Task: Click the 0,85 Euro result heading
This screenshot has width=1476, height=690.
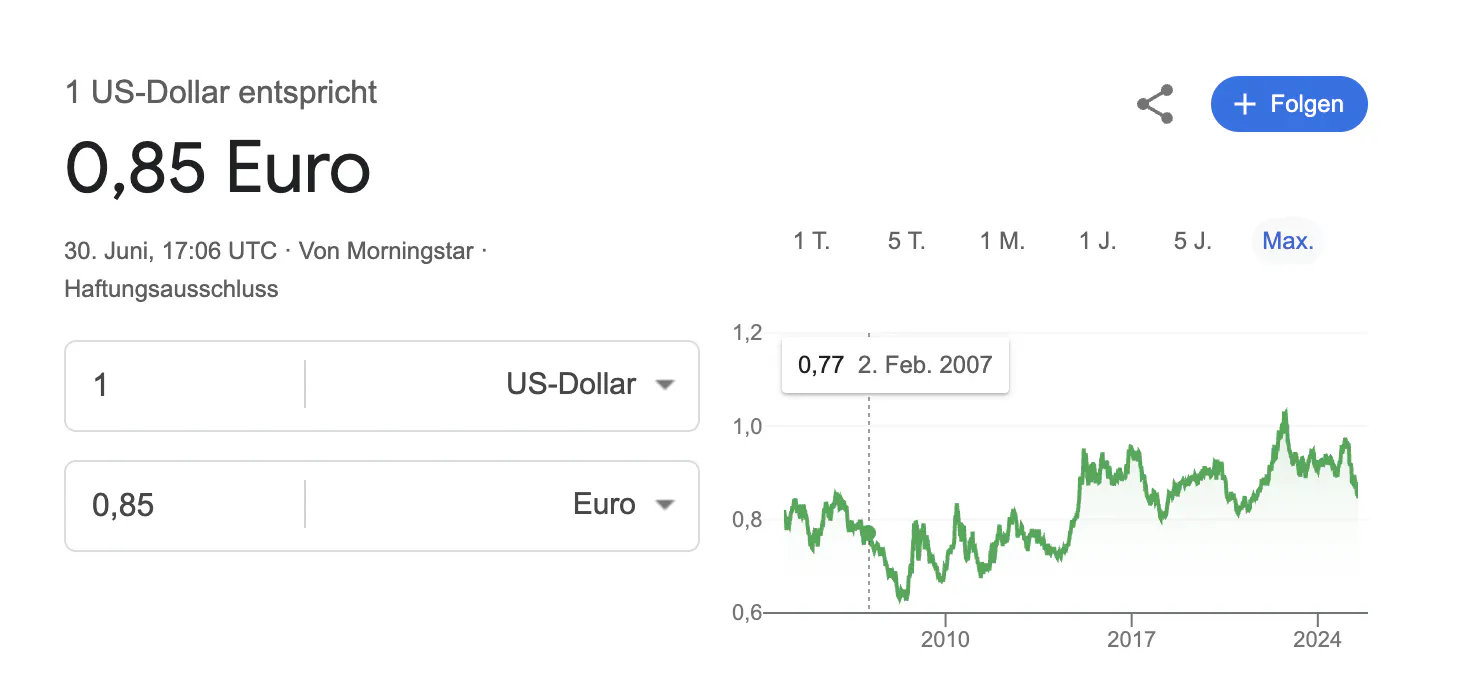Action: (x=218, y=167)
